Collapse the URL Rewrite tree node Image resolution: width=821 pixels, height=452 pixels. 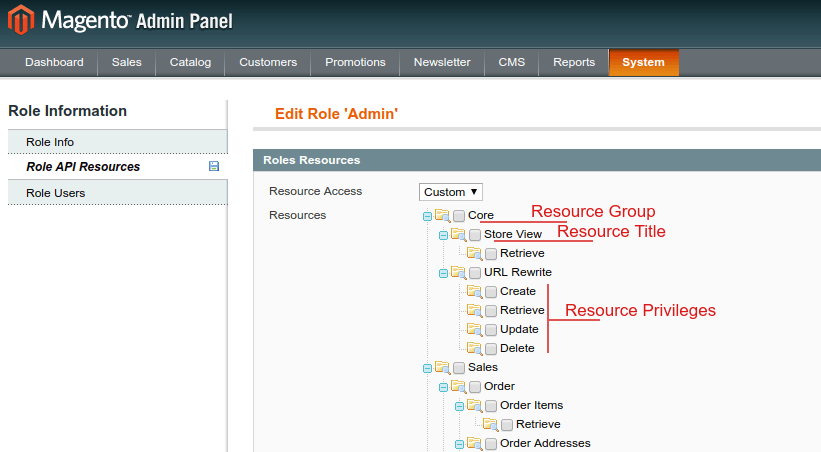coord(443,273)
